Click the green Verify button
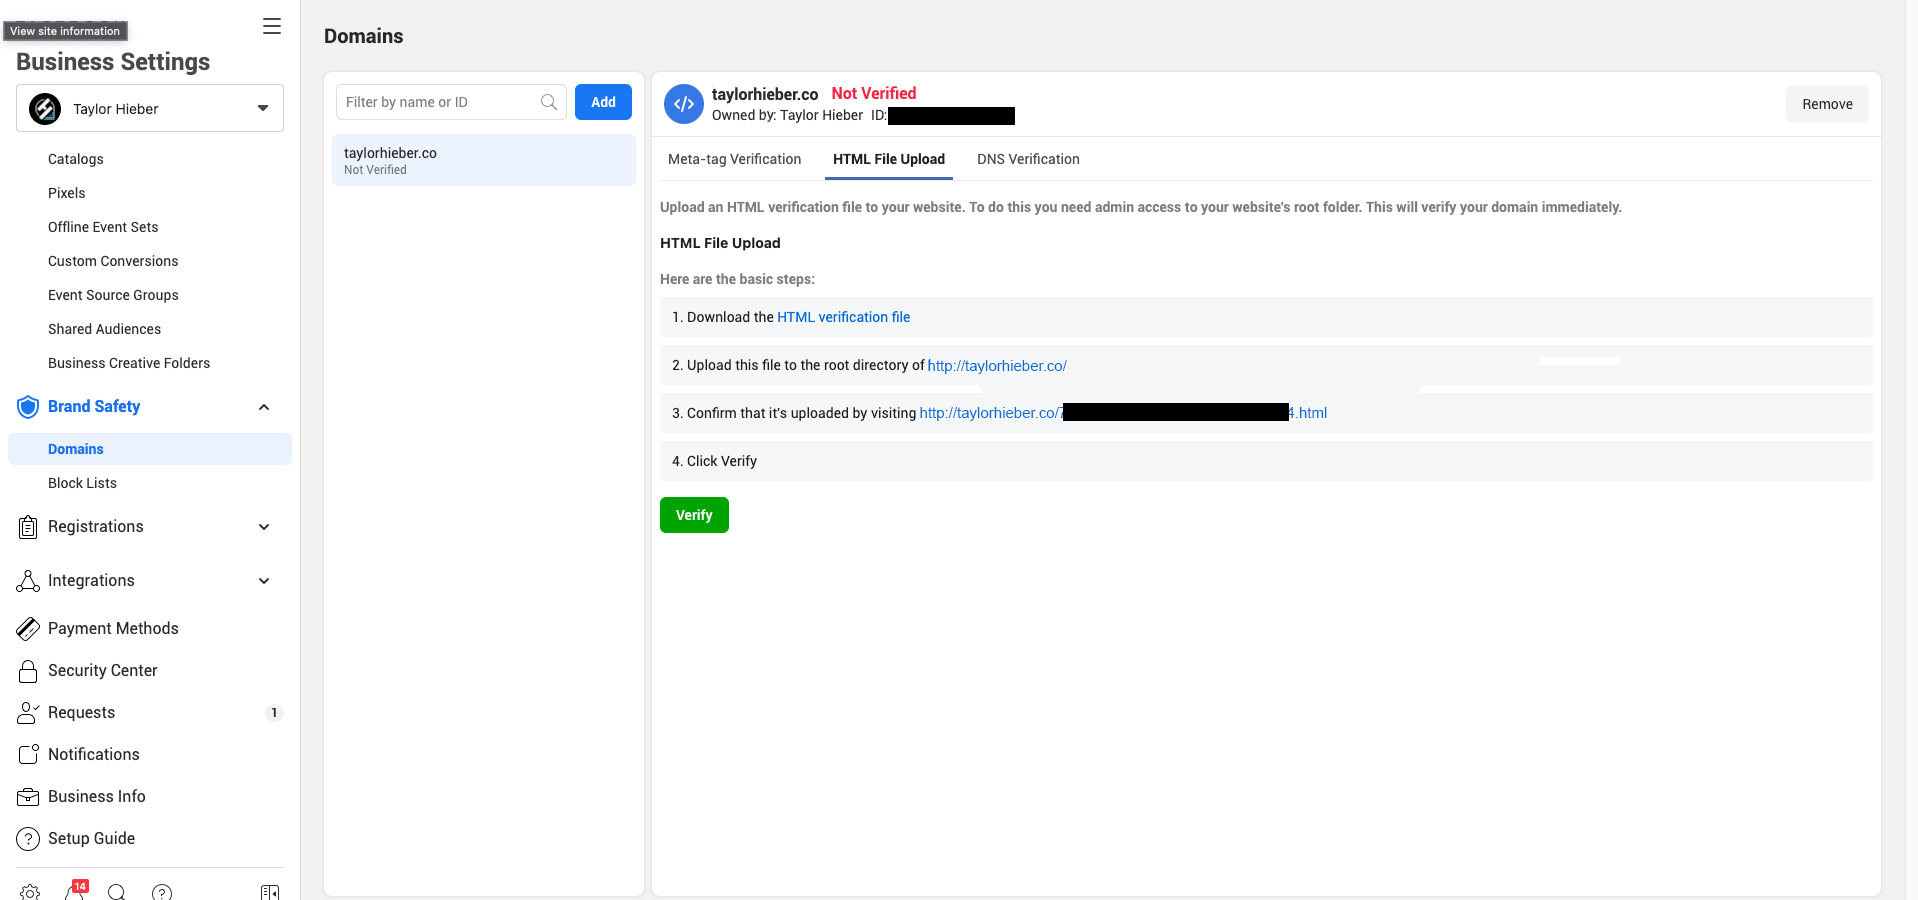This screenshot has height=900, width=1918. click(x=694, y=515)
